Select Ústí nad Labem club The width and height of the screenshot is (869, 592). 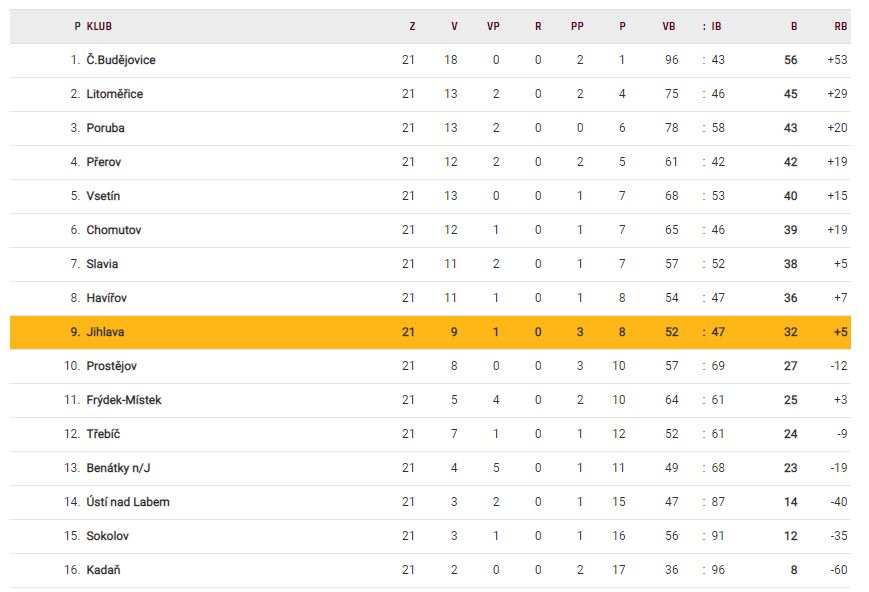point(128,502)
